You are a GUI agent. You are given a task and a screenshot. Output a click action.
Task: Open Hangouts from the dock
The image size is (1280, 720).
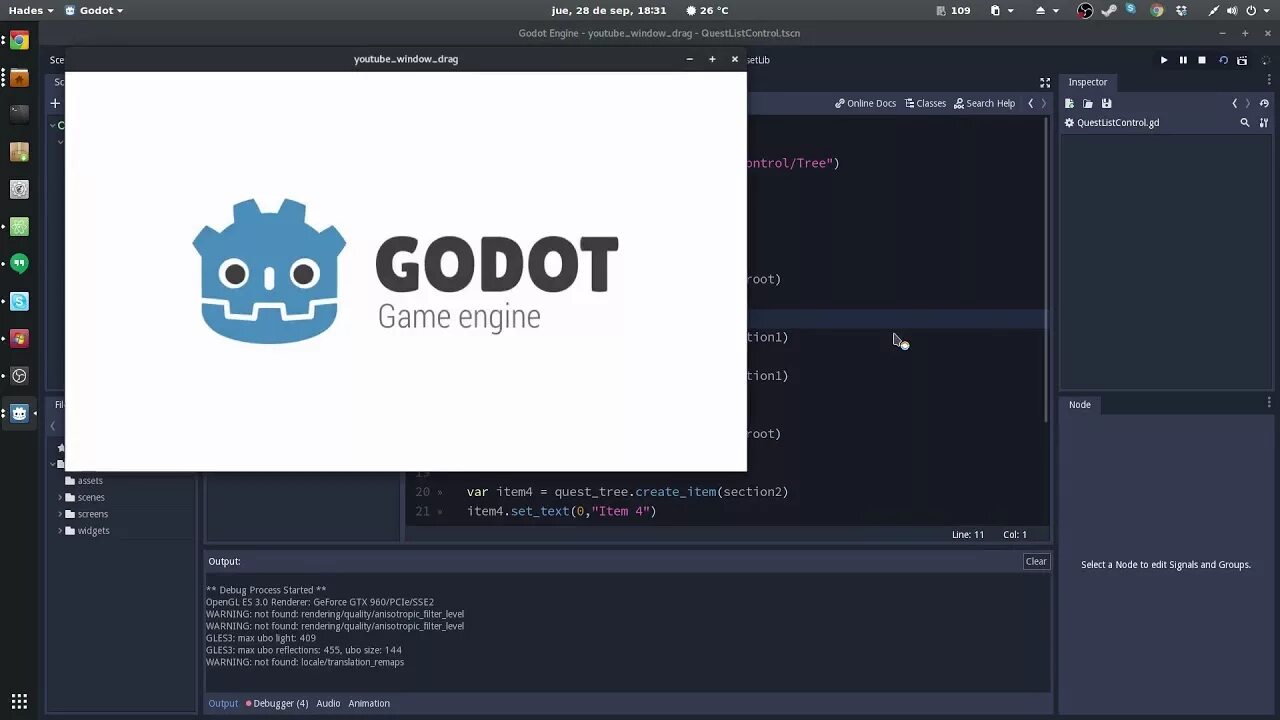click(19, 264)
